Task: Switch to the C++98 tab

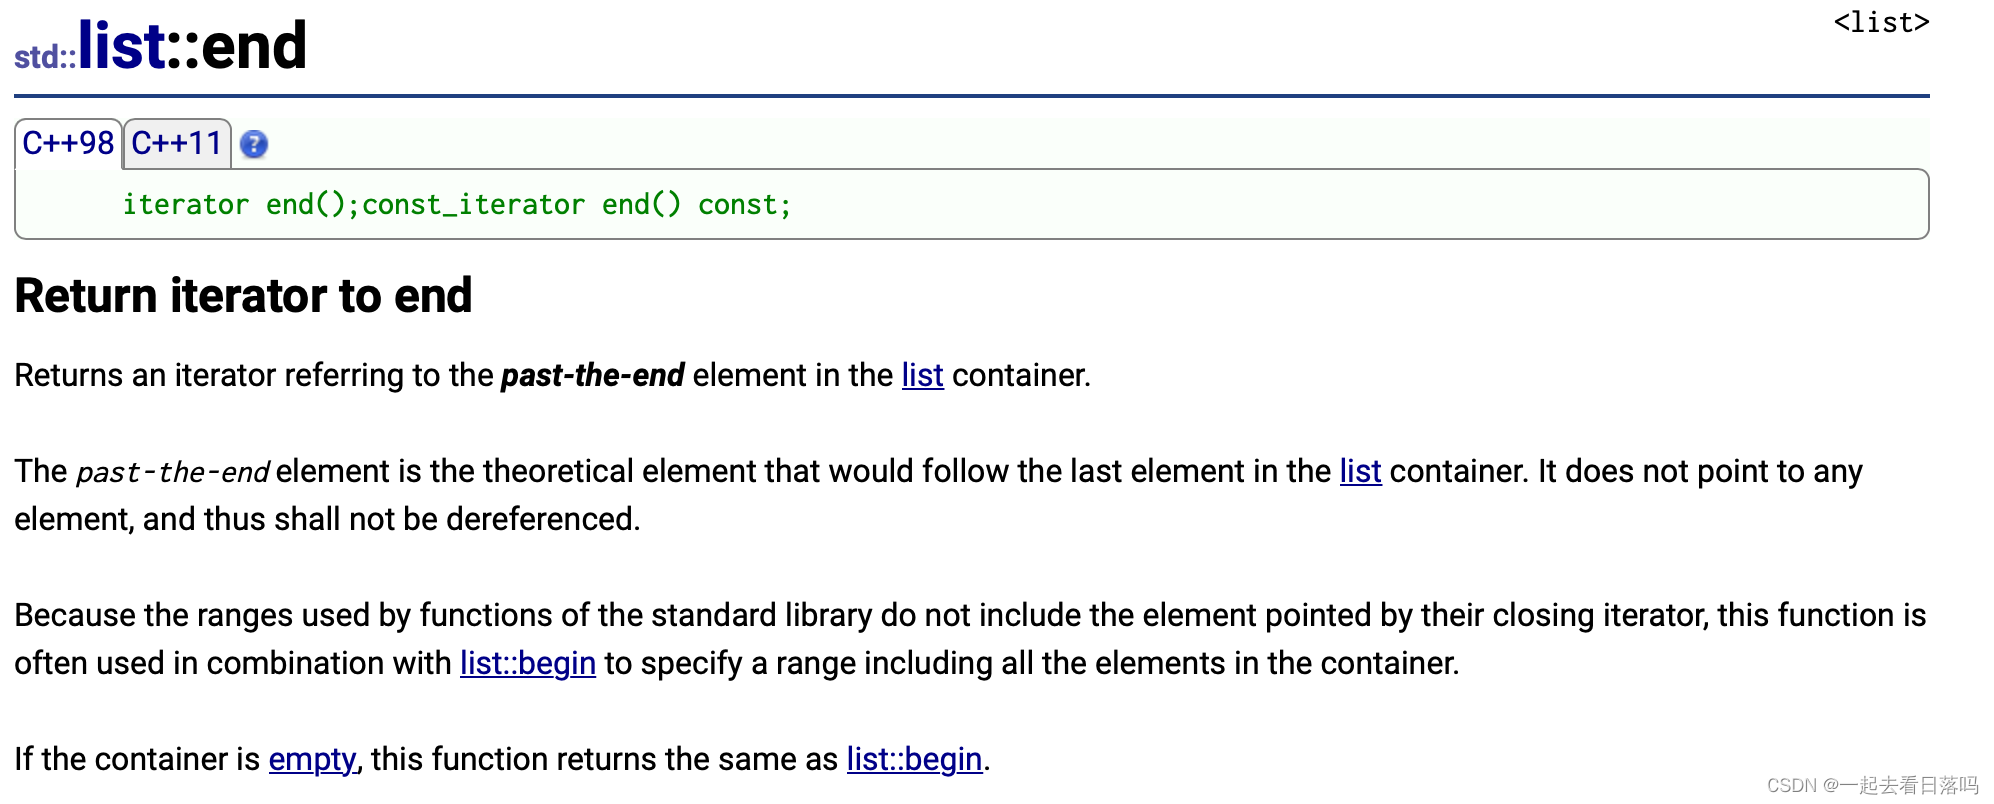Action: tap(68, 144)
